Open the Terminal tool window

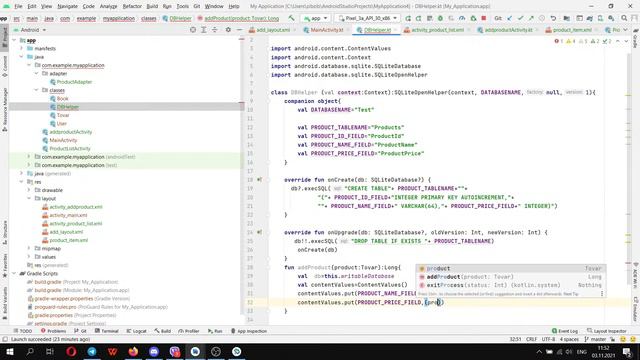click(x=106, y=331)
